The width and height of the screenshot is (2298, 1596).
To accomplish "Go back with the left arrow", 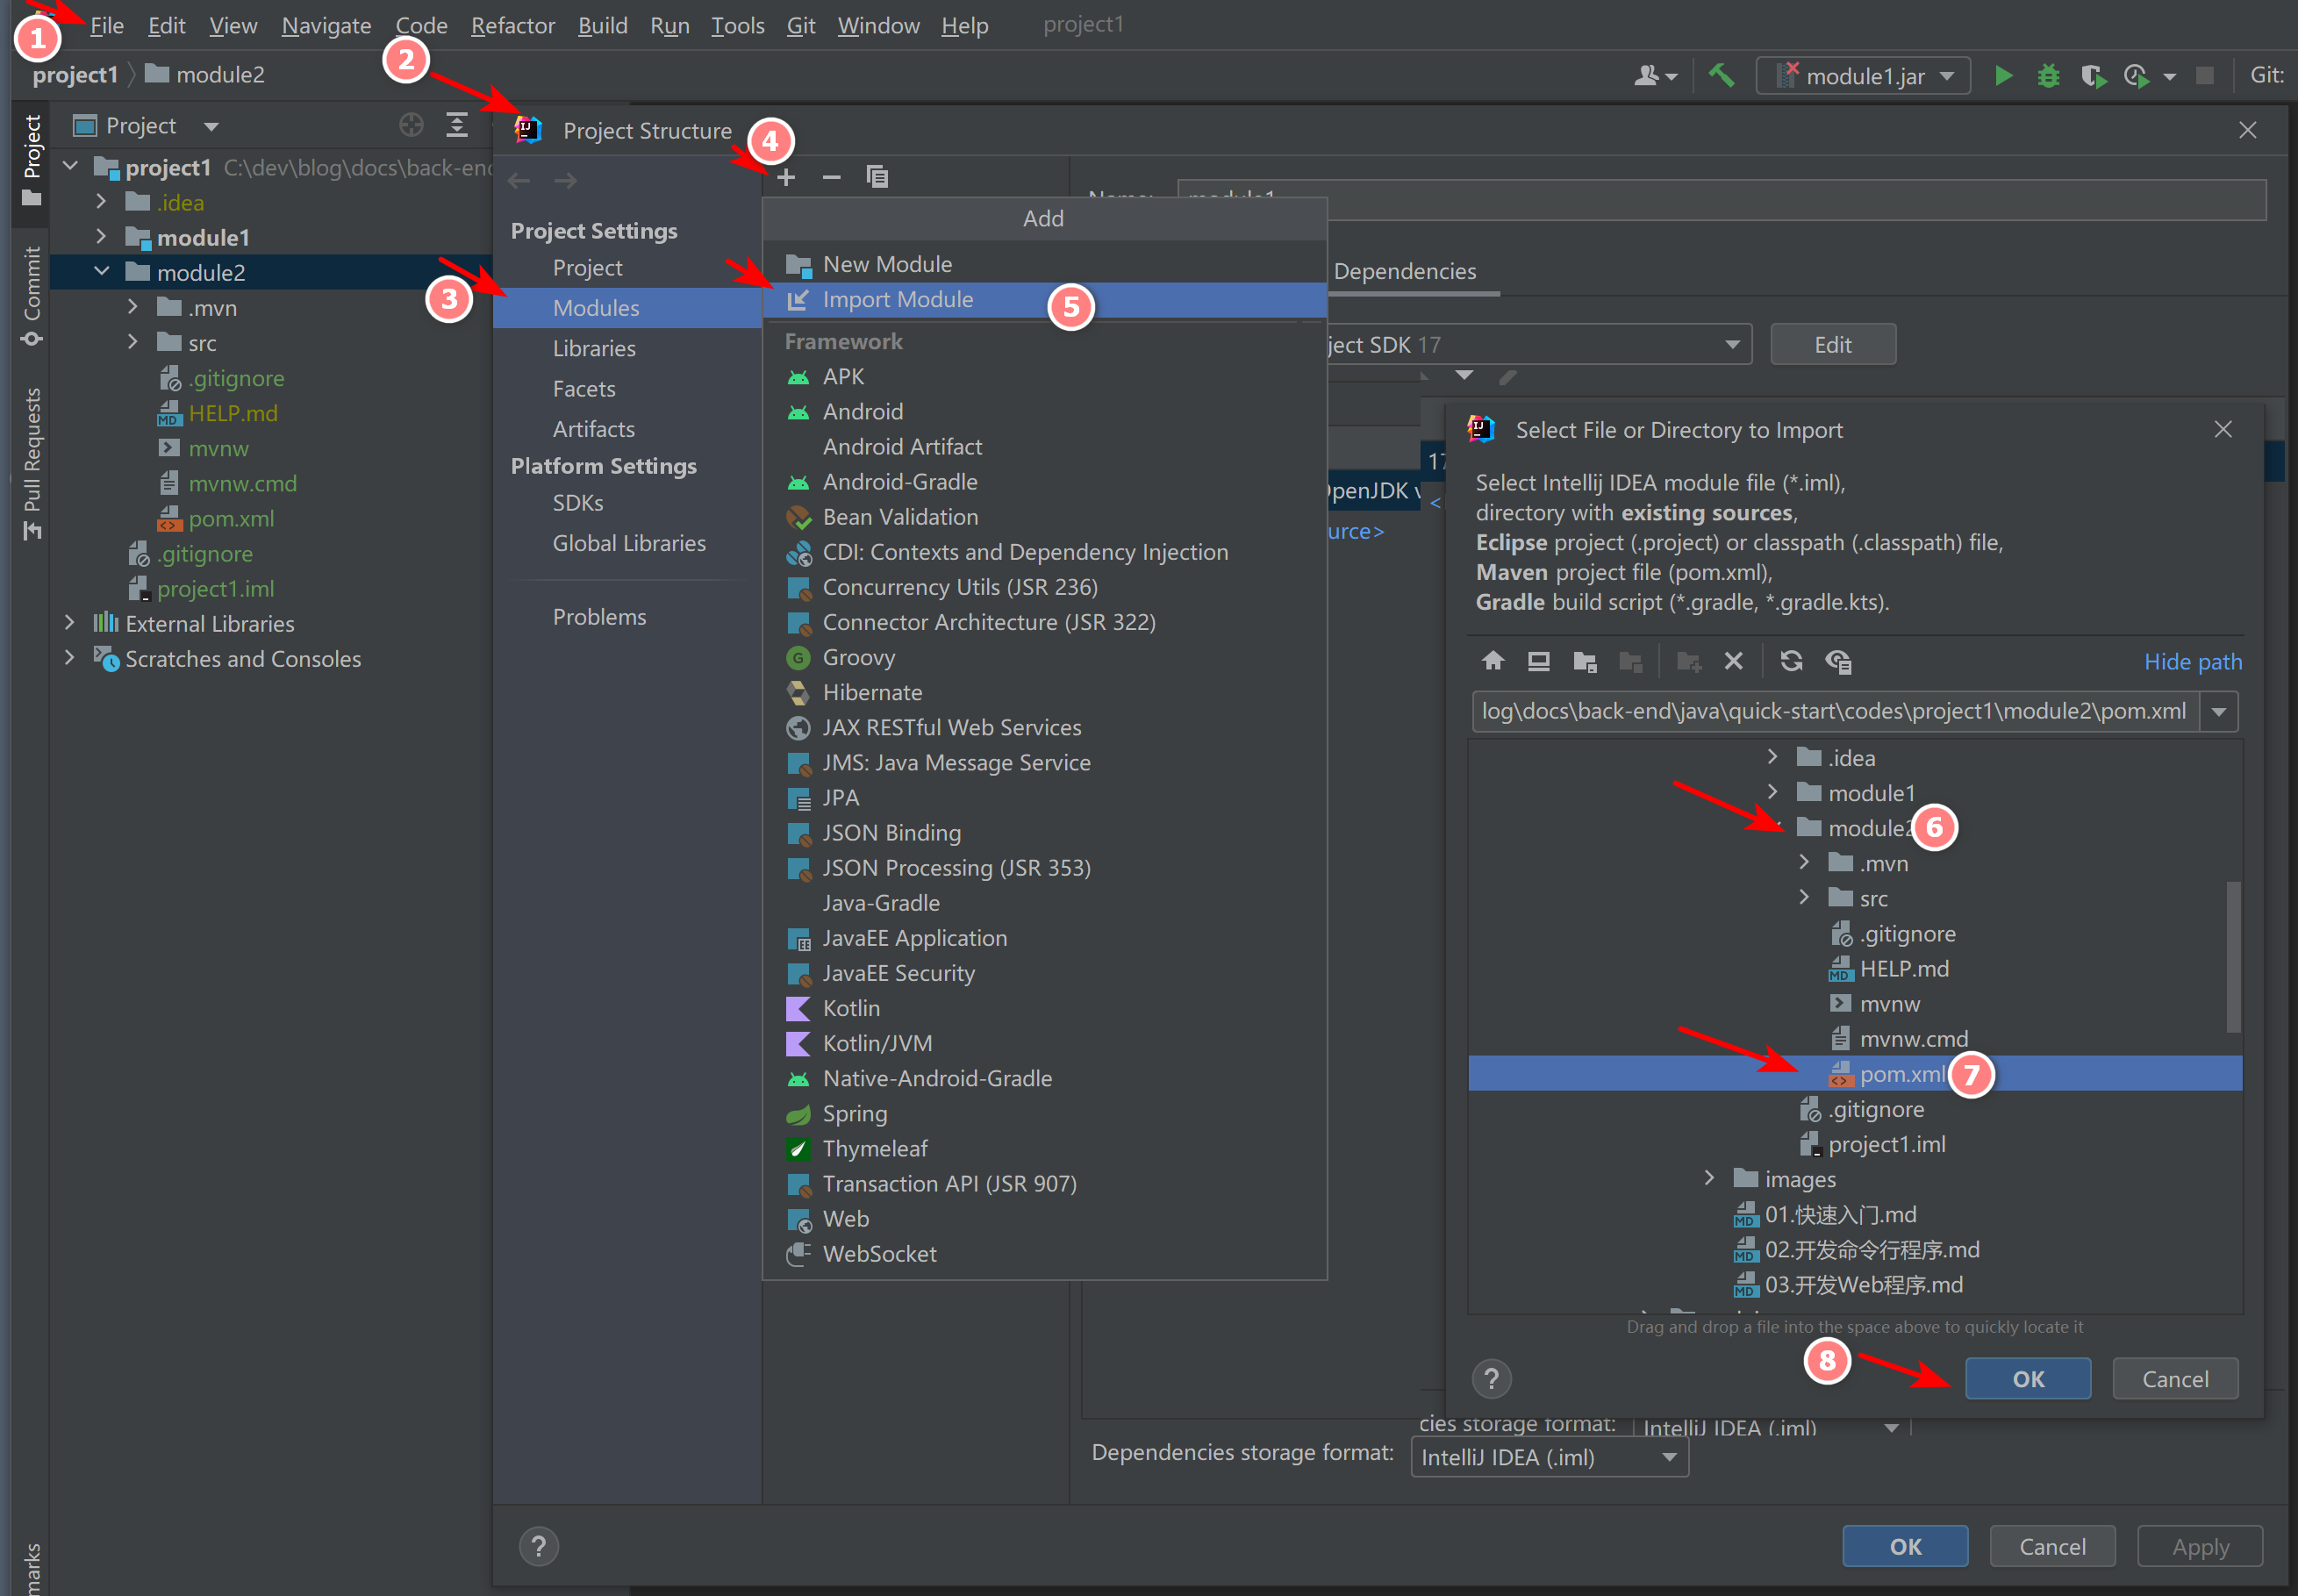I will point(519,181).
